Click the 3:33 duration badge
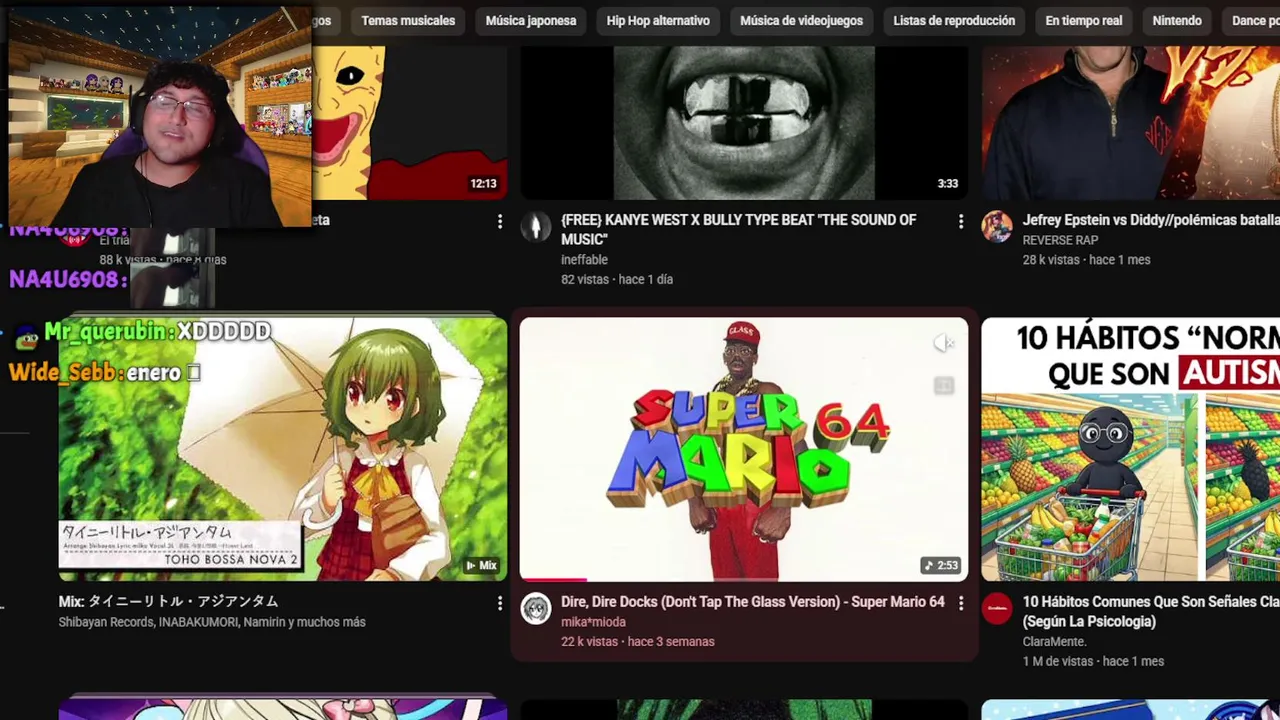1280x720 pixels. point(948,184)
